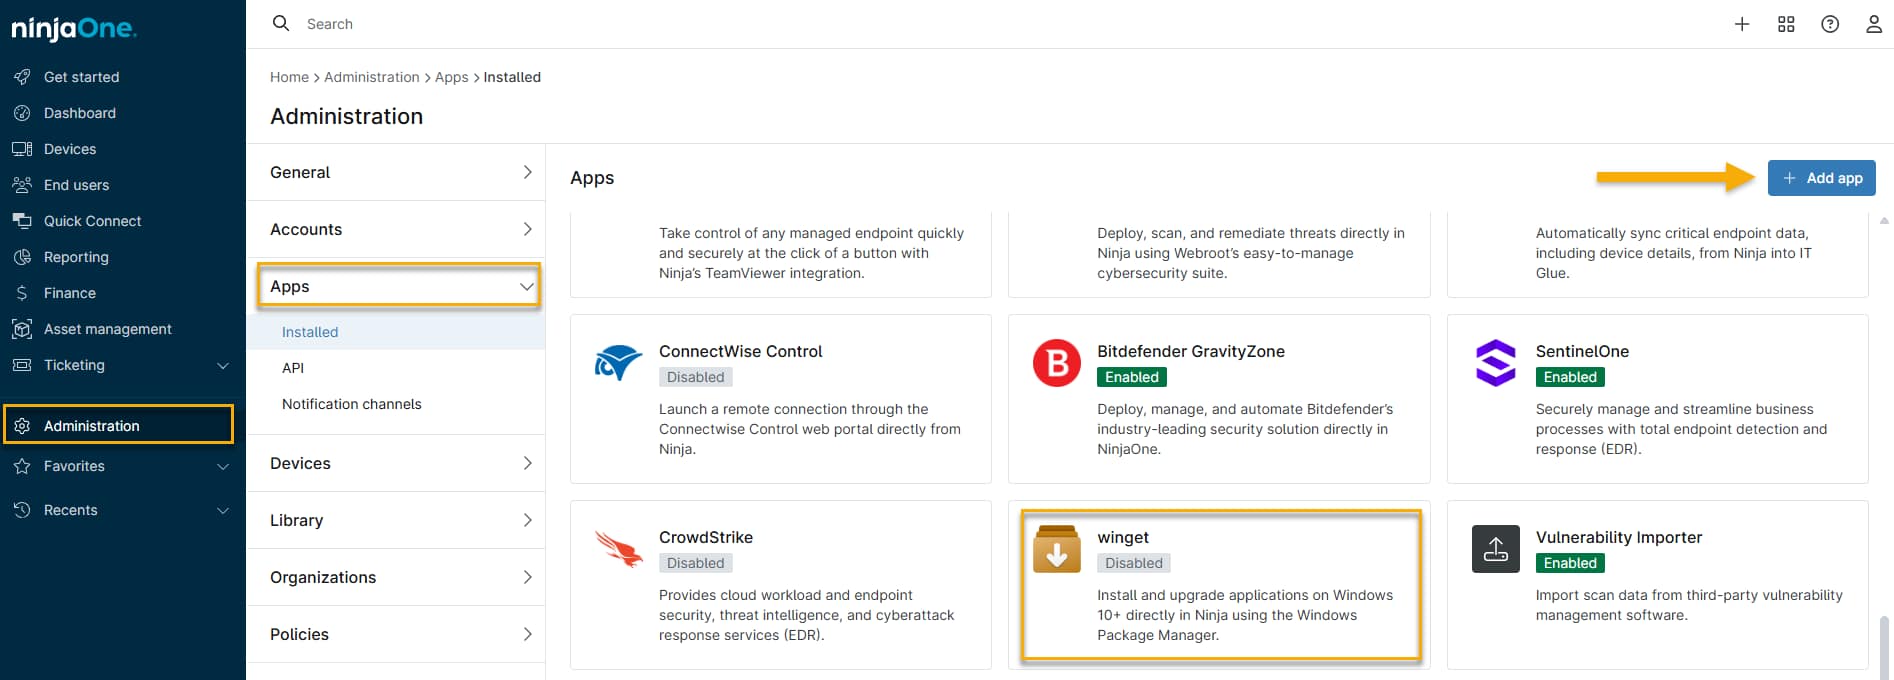Click the Search input field
This screenshot has width=1894, height=680.
pos(600,24)
